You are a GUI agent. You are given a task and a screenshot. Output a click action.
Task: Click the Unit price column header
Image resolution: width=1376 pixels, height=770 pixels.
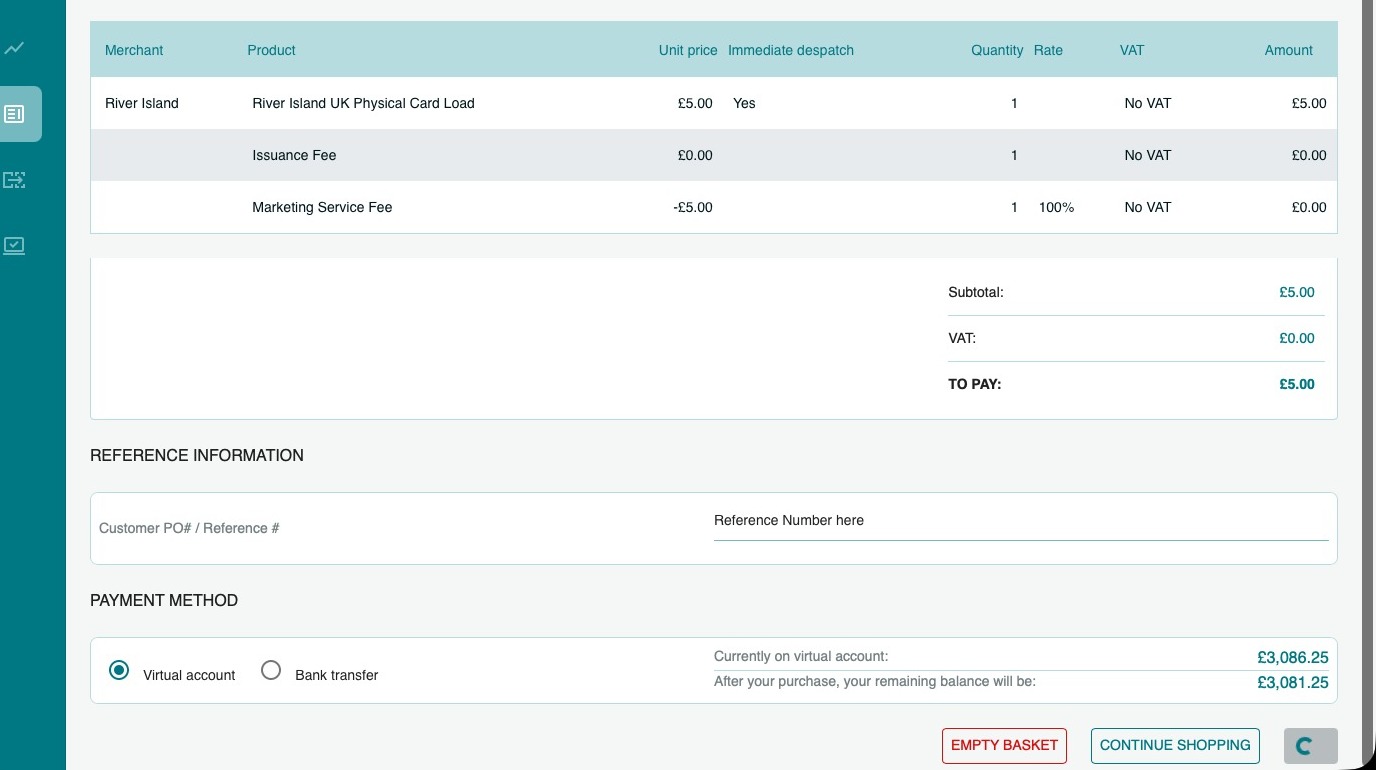[x=688, y=50]
